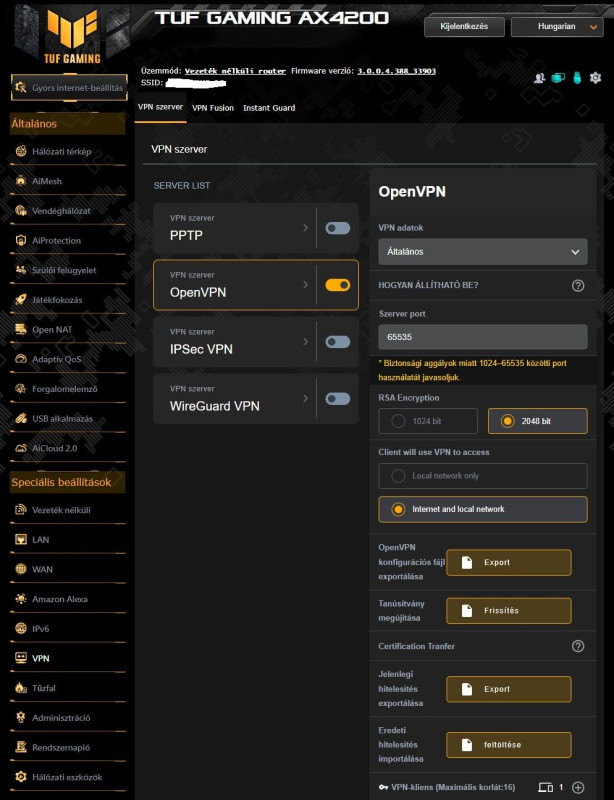The height and width of the screenshot is (800, 614).
Task: Open the Vezeték nélküli router mode link
Action: coord(235,71)
